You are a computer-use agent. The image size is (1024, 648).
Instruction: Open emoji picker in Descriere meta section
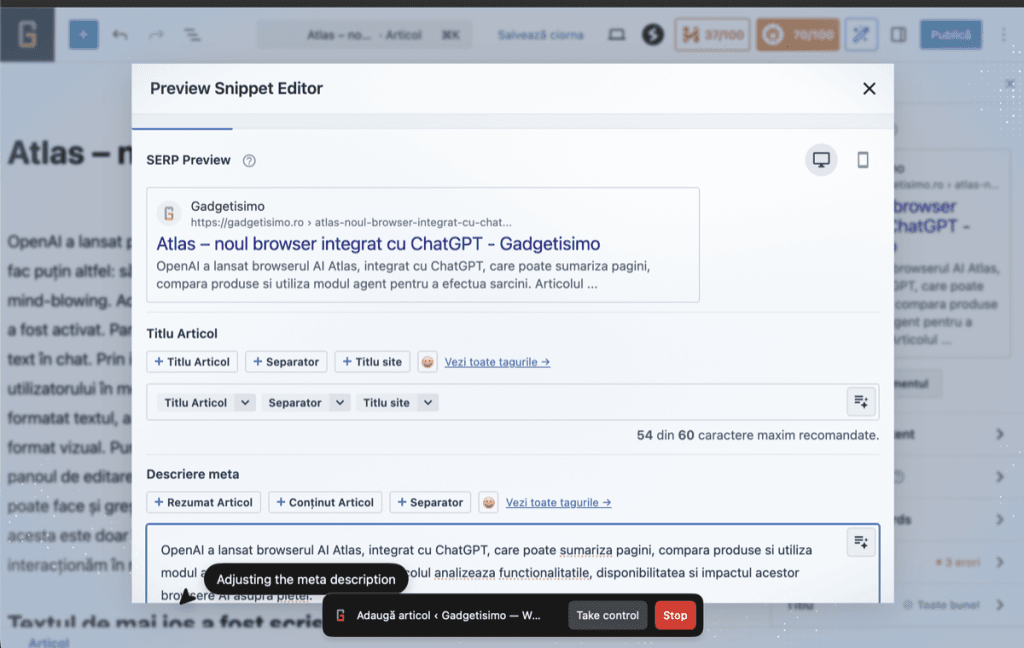488,502
